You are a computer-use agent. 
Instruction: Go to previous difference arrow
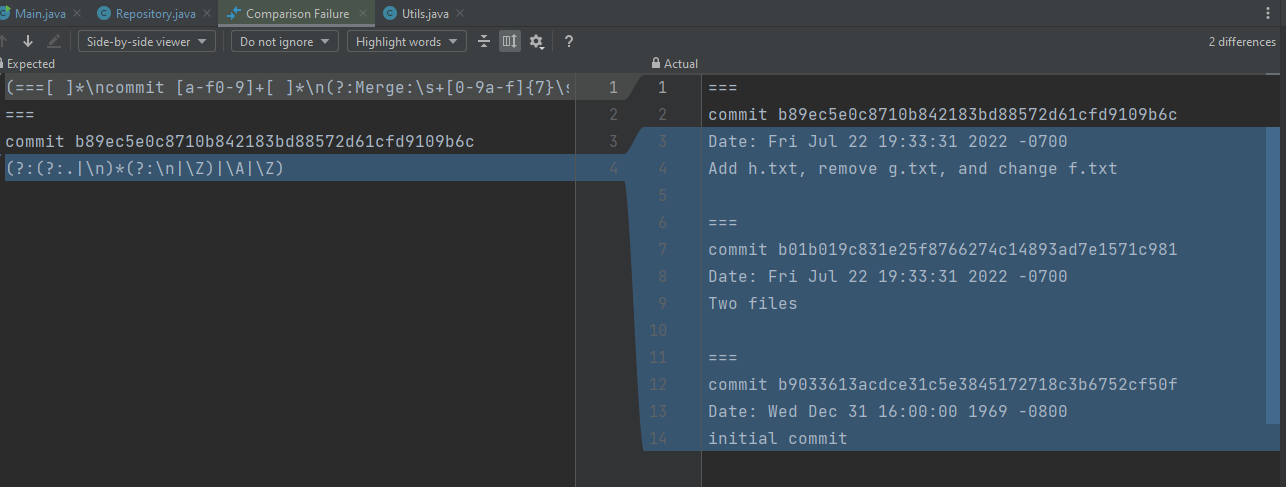(x=4, y=41)
